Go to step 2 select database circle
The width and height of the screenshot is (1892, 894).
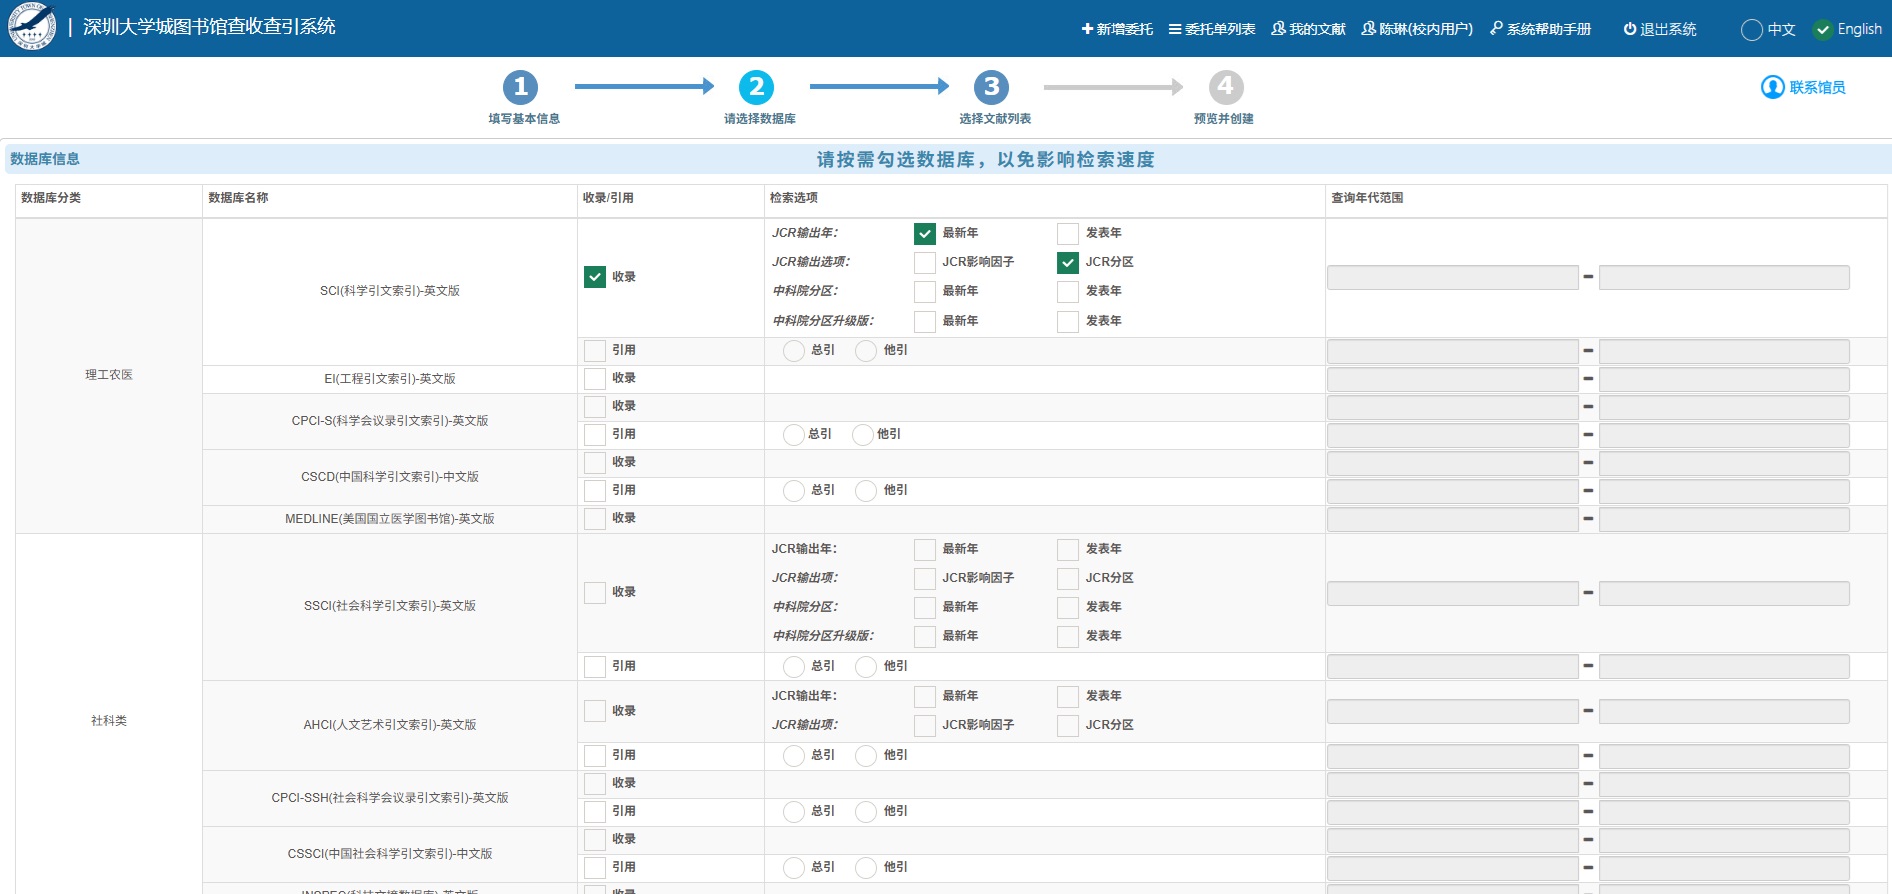pyautogui.click(x=756, y=87)
